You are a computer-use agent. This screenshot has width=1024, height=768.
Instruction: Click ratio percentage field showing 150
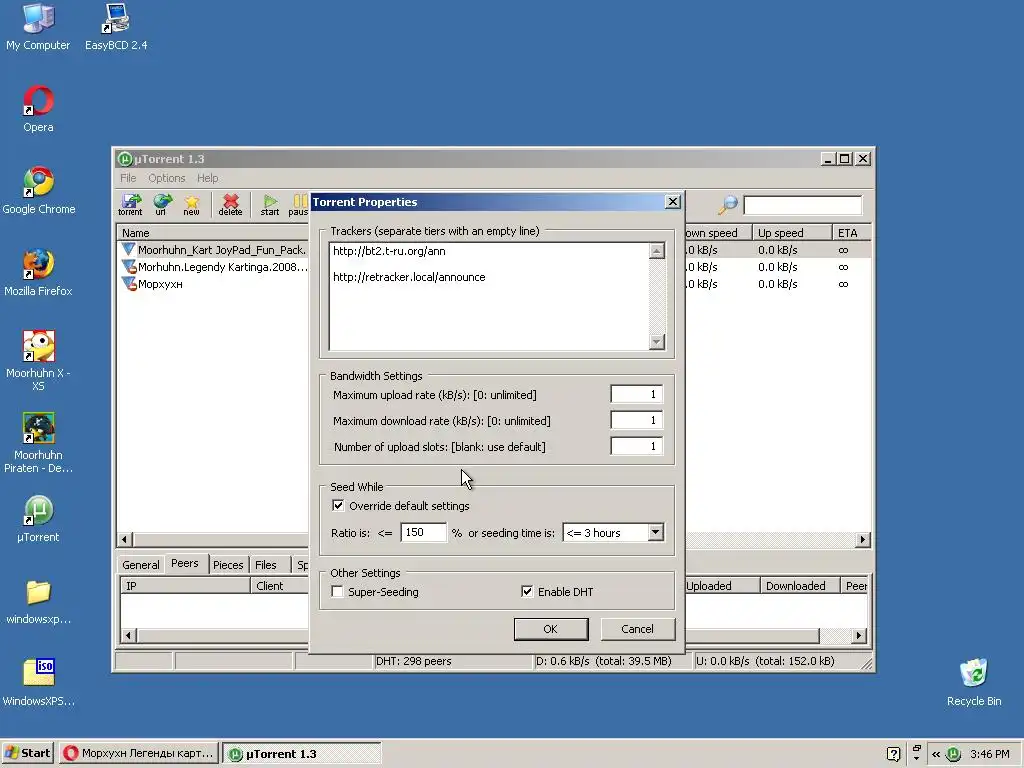[x=423, y=532]
